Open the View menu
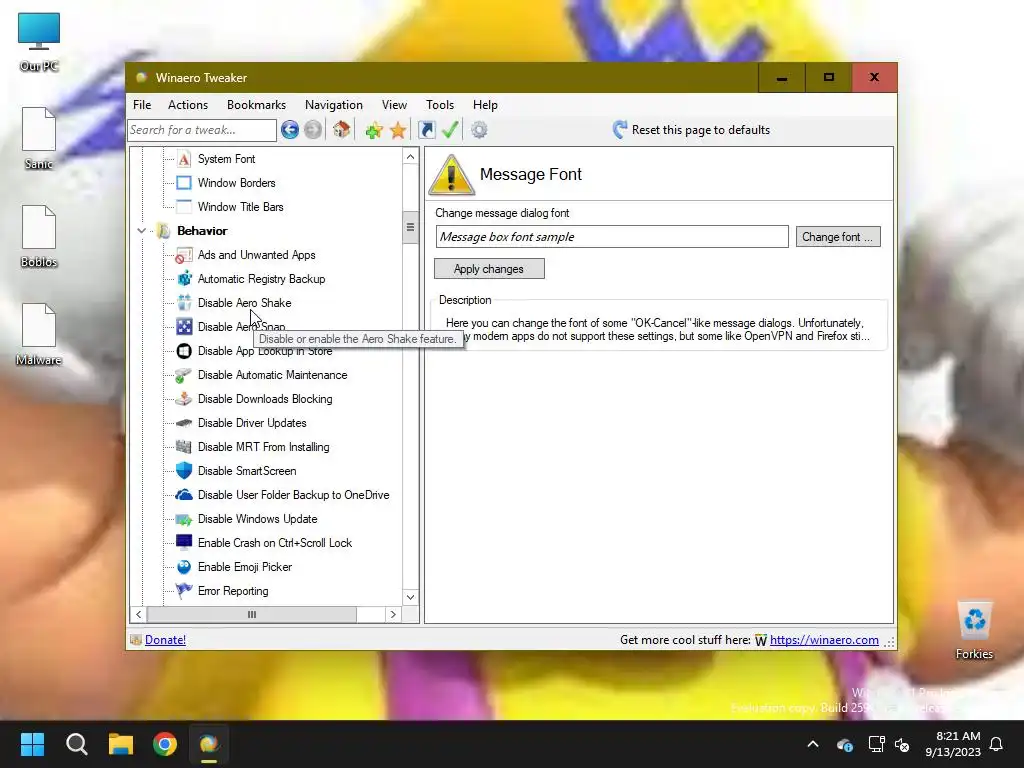Screen dimensions: 1024x768 coord(394,104)
